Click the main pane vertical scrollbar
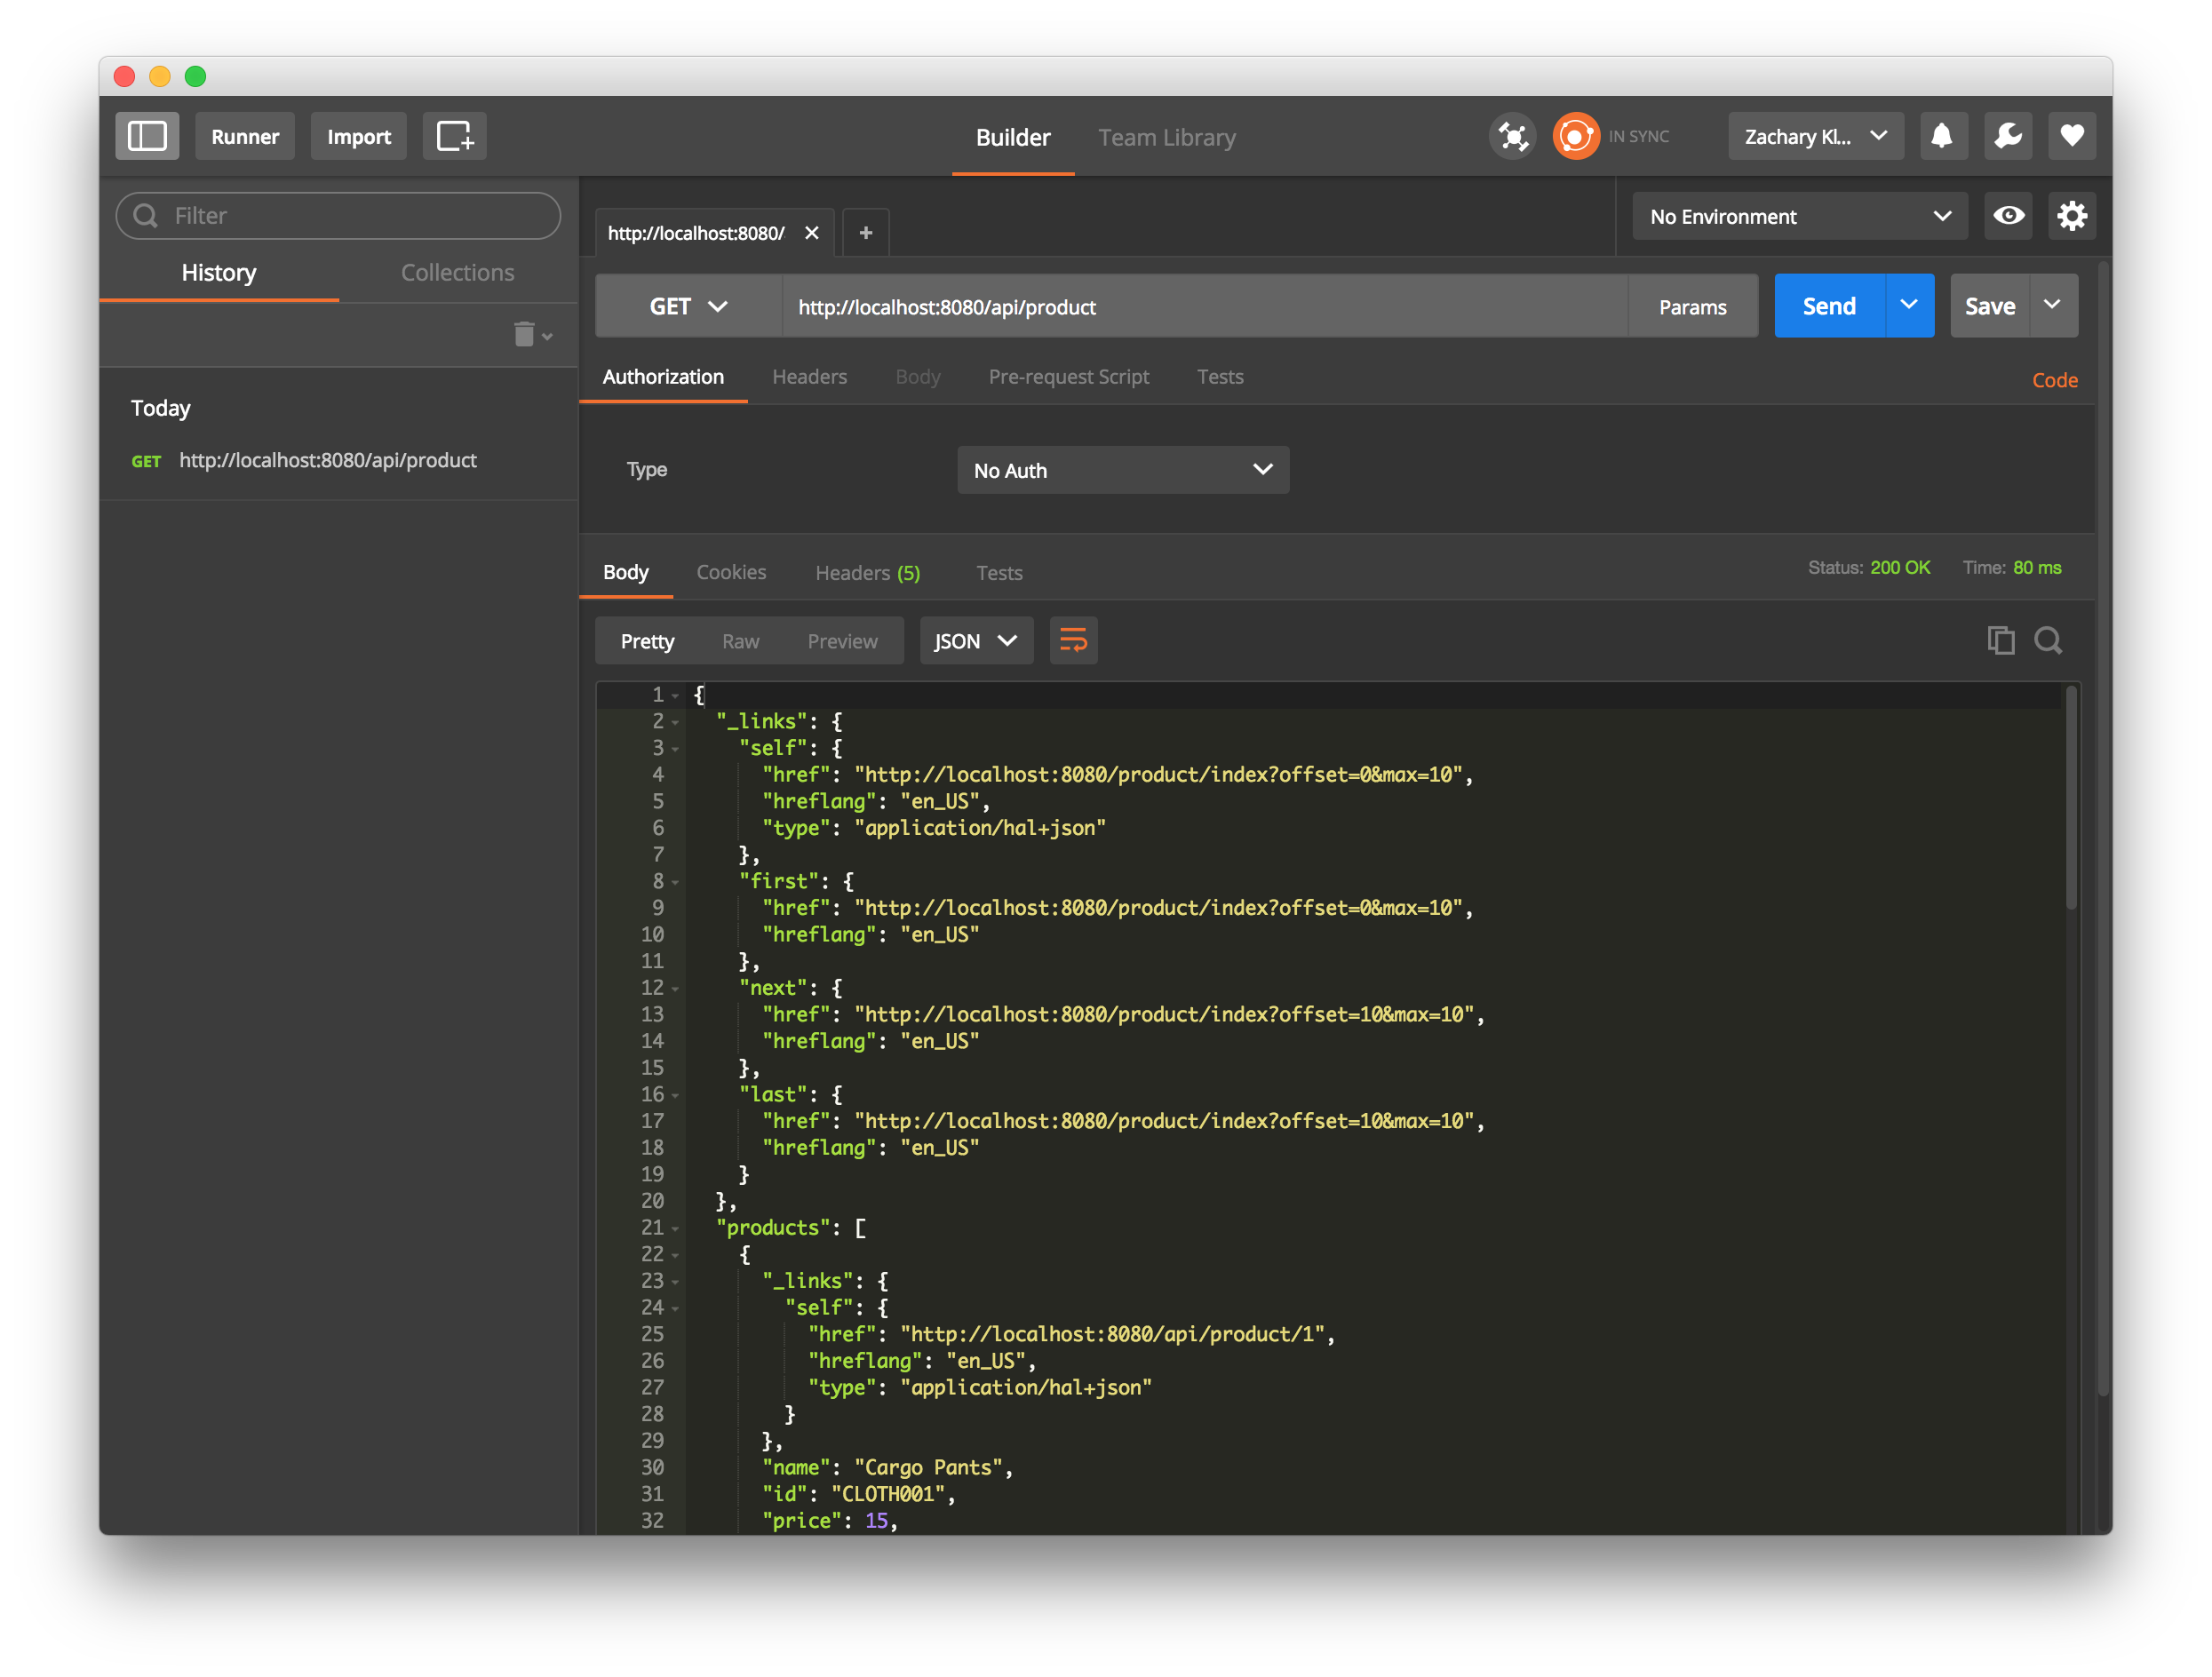Viewport: 2212px width, 1677px height. pyautogui.click(x=2103, y=830)
